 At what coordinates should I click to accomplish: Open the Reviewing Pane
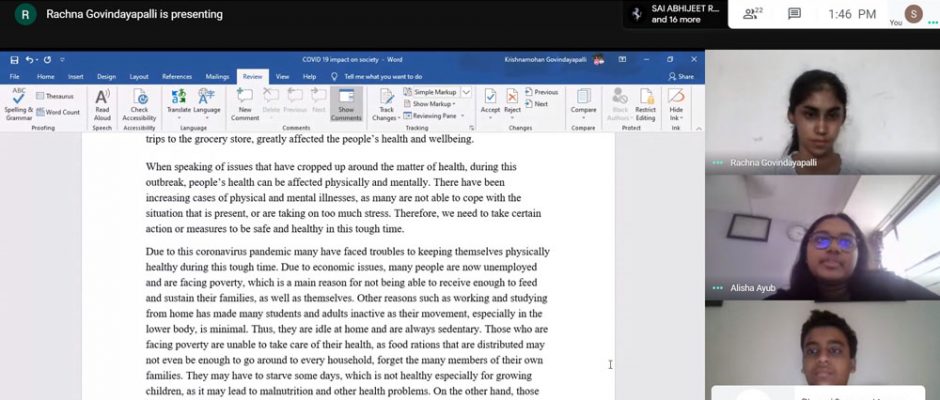point(430,116)
